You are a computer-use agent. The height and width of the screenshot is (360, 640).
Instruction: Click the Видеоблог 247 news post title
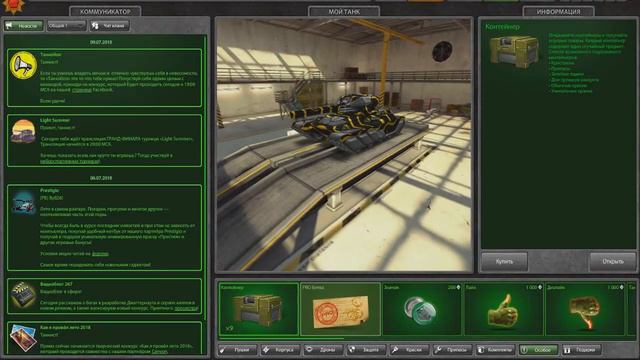[56, 284]
